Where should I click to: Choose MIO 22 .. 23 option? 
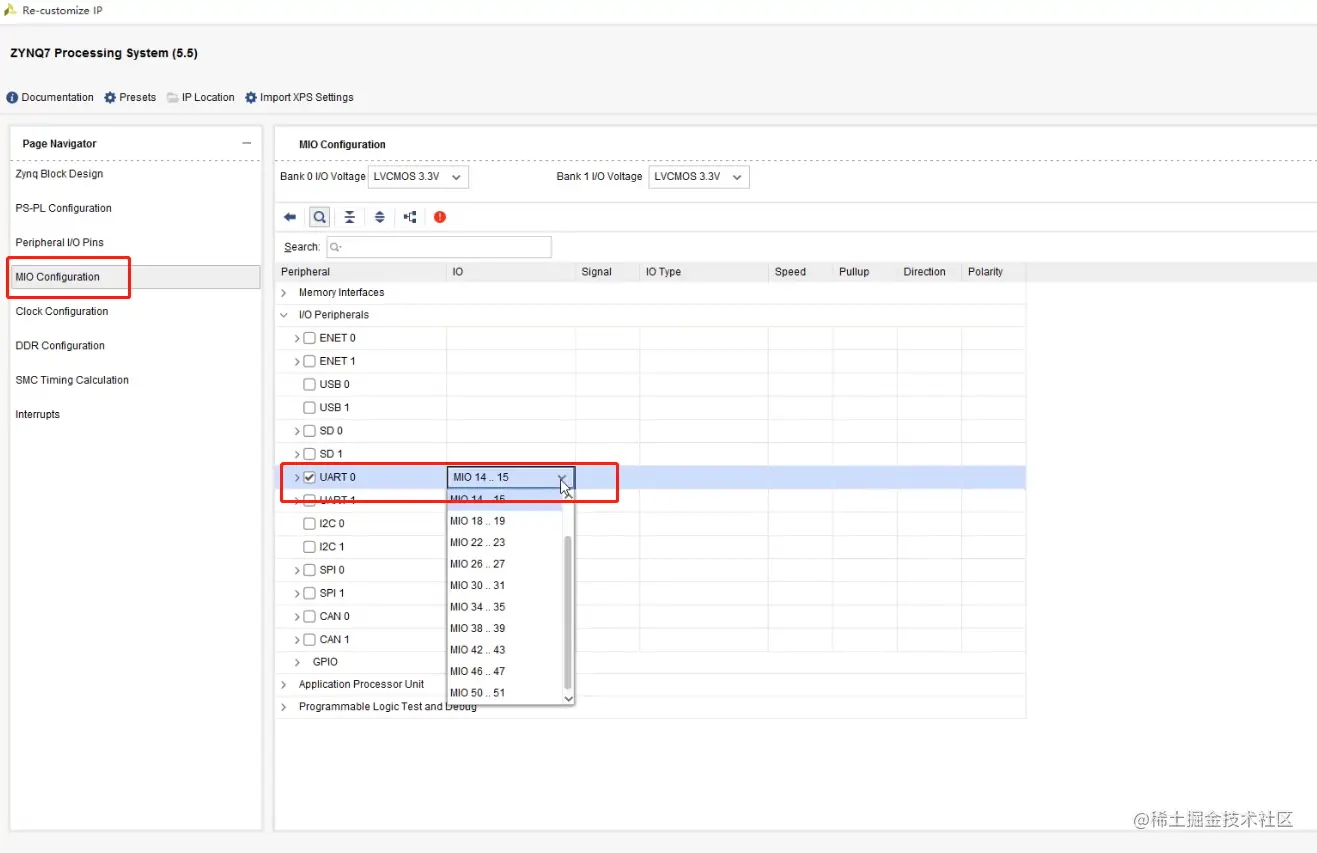click(505, 542)
